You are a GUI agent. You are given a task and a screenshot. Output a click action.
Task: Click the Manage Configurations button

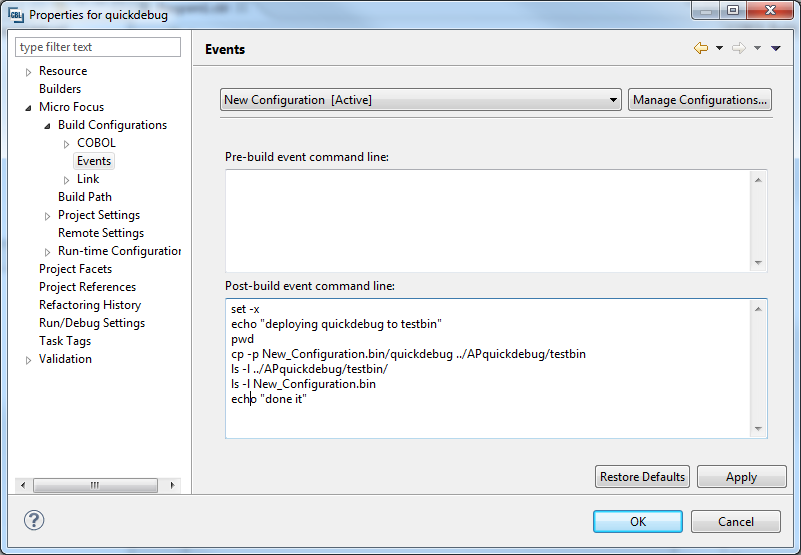(700, 100)
